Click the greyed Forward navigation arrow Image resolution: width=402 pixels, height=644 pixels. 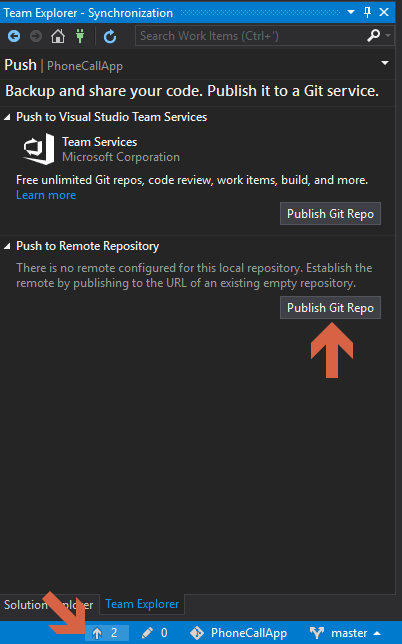coord(36,36)
